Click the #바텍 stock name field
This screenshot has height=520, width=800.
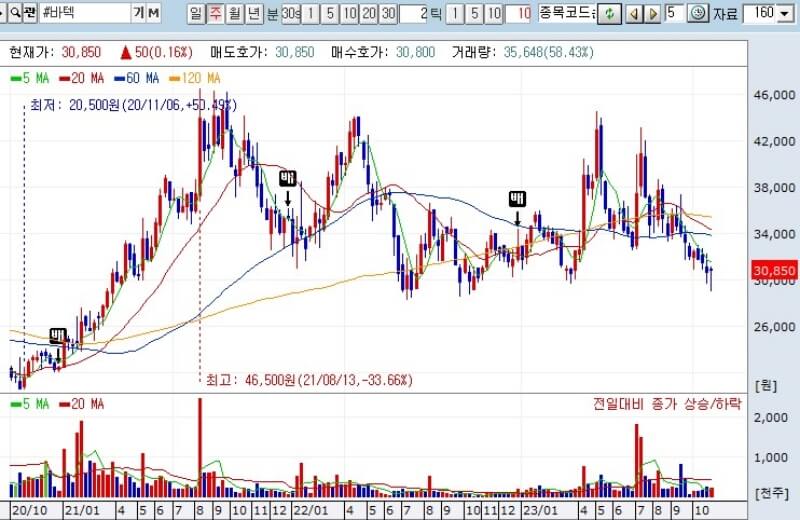(x=85, y=13)
